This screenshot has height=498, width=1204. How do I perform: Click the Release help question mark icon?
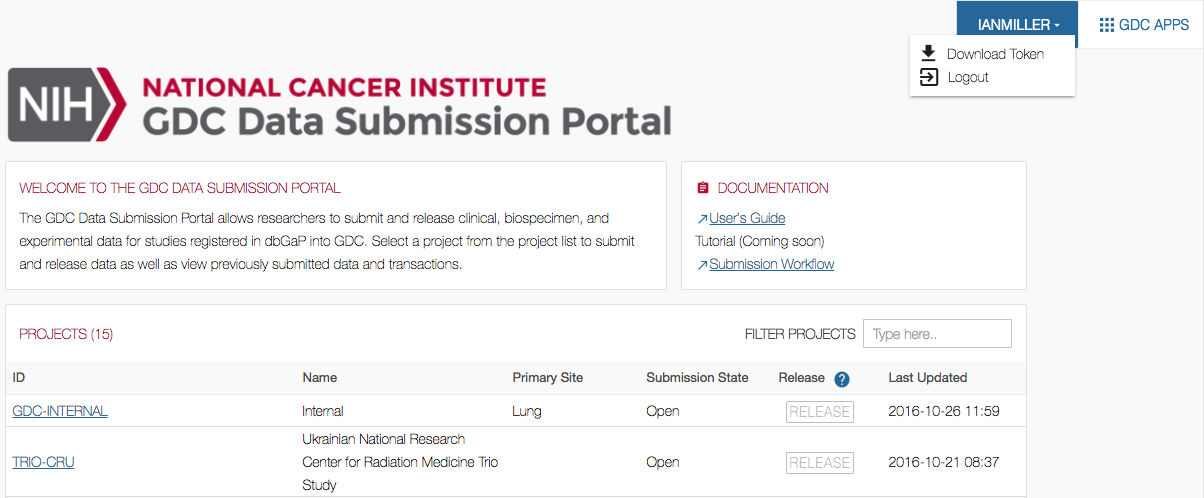pos(842,379)
